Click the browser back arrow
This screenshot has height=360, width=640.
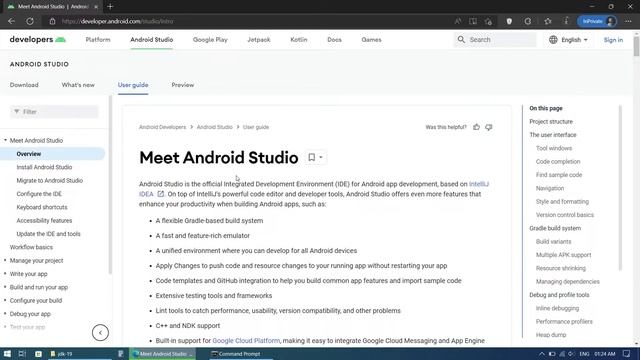[11, 21]
